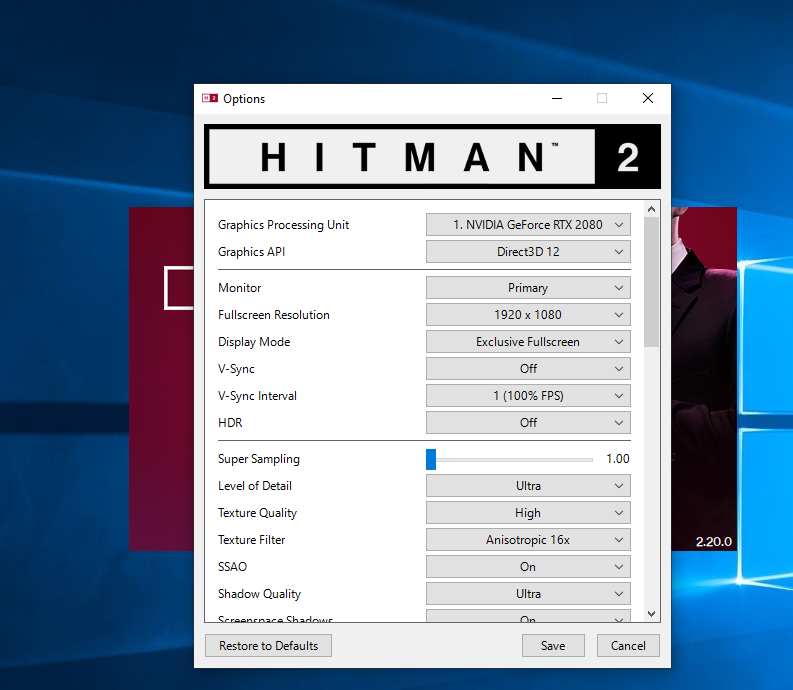The width and height of the screenshot is (793, 690).
Task: Open the Level of Detail dropdown
Action: (x=528, y=486)
